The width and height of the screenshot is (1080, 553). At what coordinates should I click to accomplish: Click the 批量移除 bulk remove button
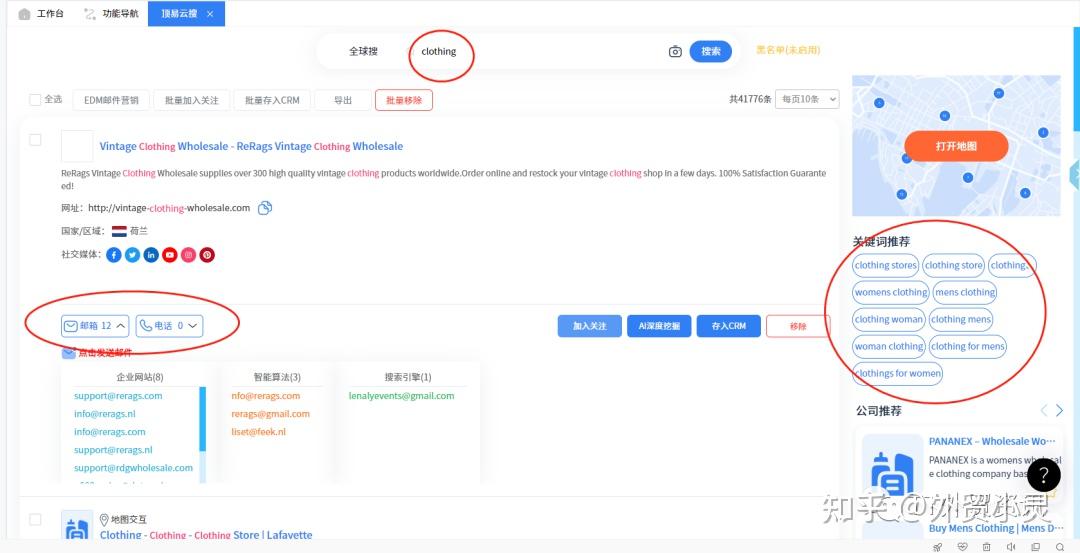[x=404, y=100]
